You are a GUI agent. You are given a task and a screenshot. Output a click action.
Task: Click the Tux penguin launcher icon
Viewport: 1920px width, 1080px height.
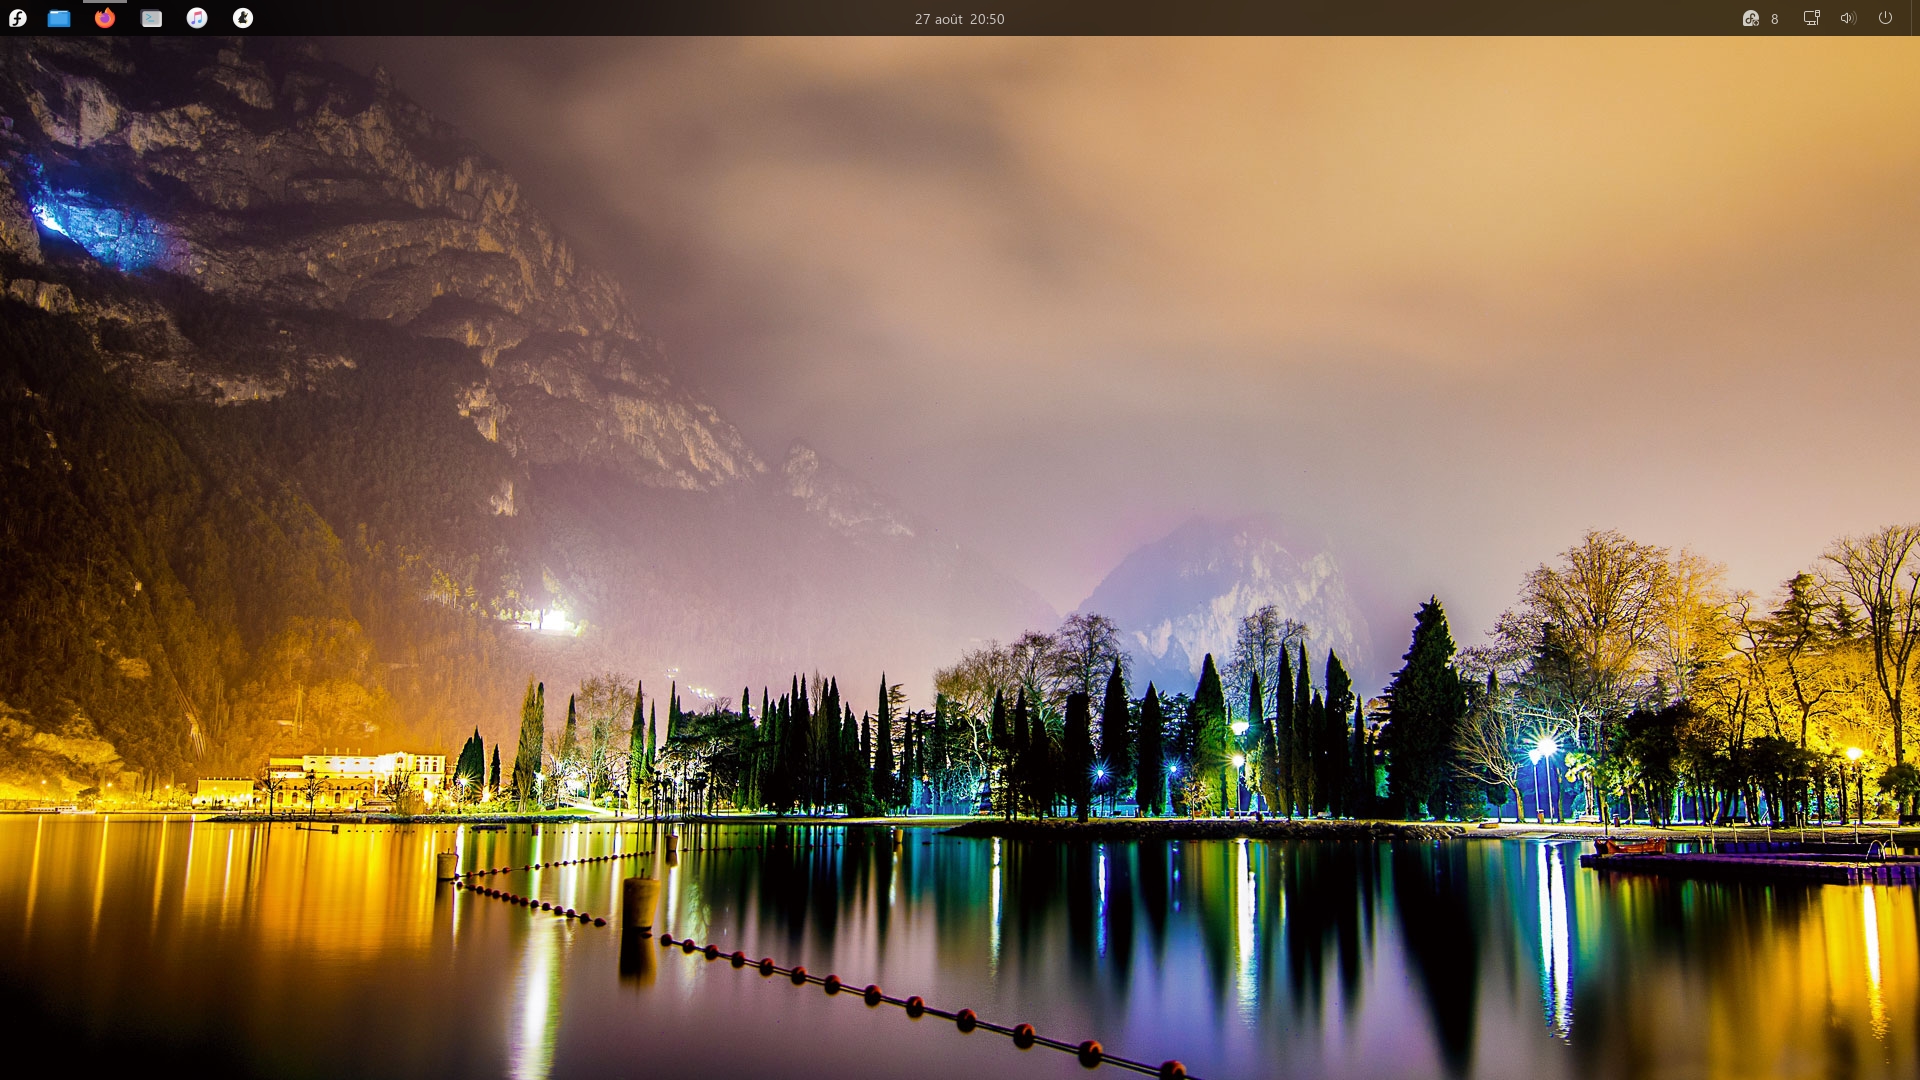point(243,18)
